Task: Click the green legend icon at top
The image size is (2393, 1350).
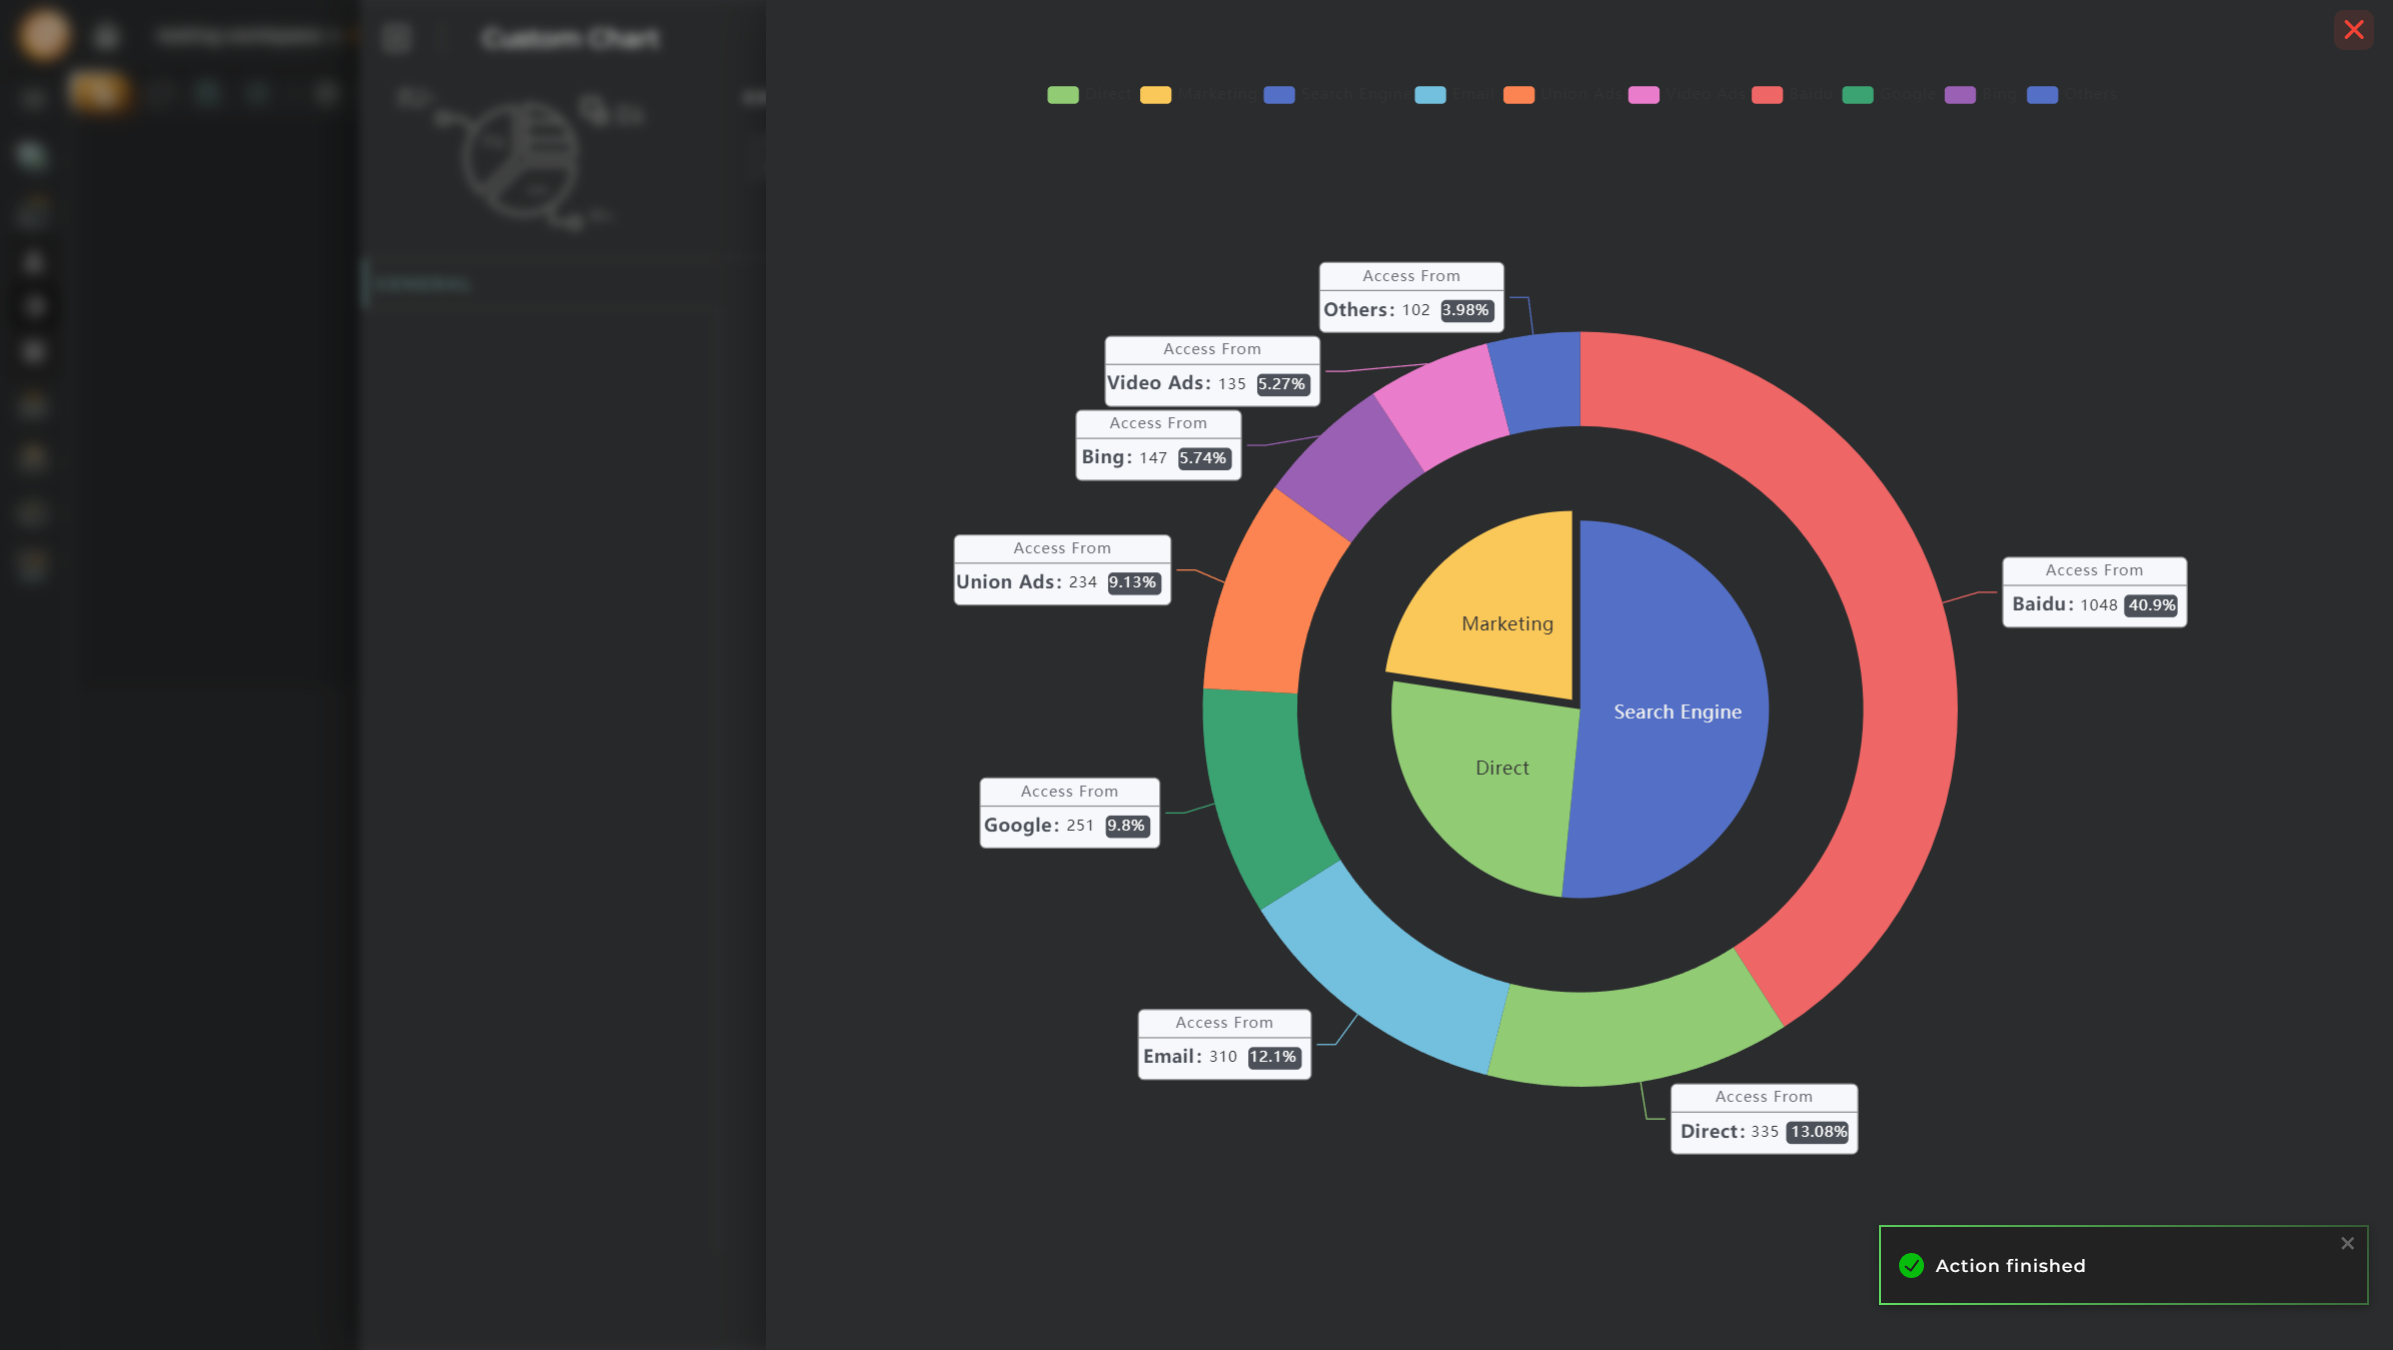Action: (x=1063, y=94)
